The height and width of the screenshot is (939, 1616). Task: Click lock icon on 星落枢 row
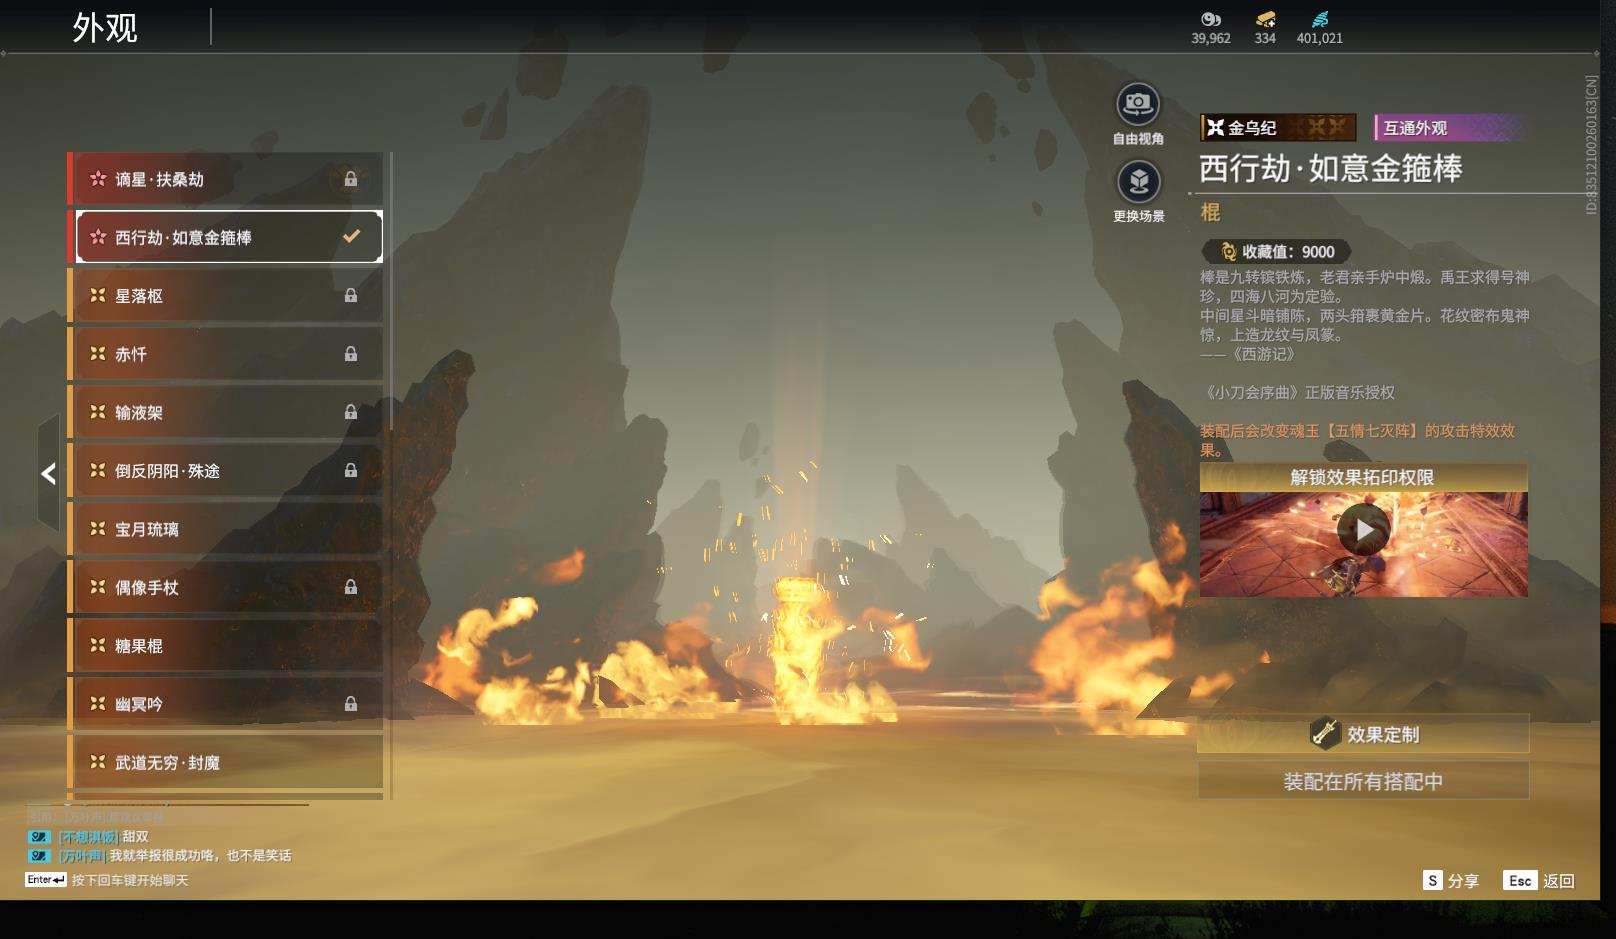pyautogui.click(x=351, y=295)
